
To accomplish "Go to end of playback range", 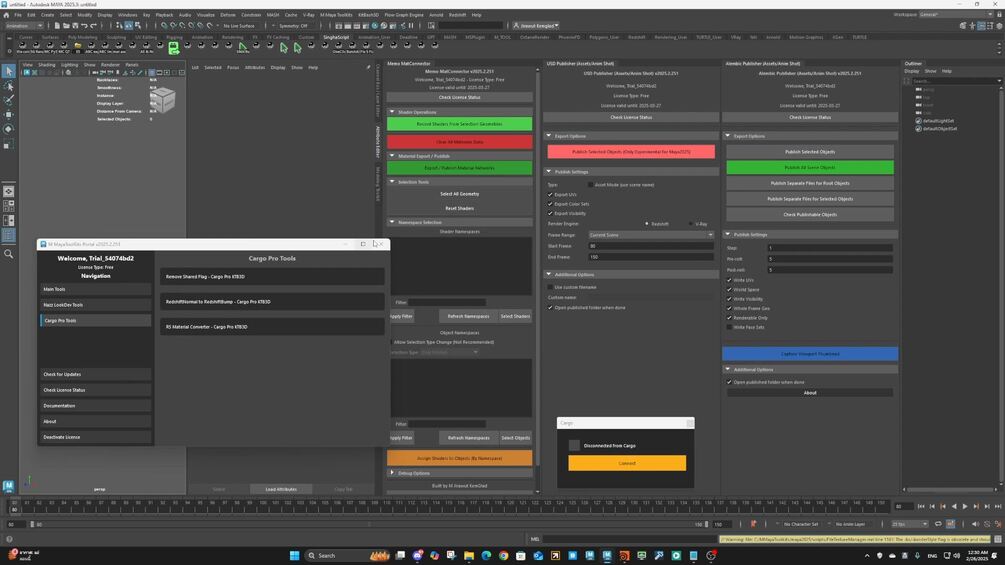I will pyautogui.click(x=997, y=506).
